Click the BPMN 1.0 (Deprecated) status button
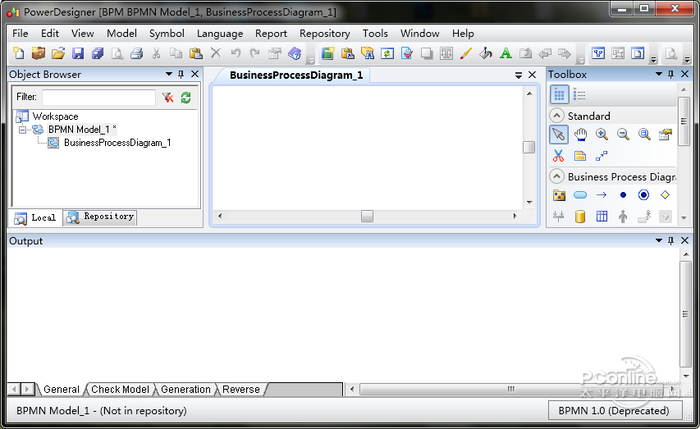Image resolution: width=700 pixels, height=429 pixels. point(614,410)
